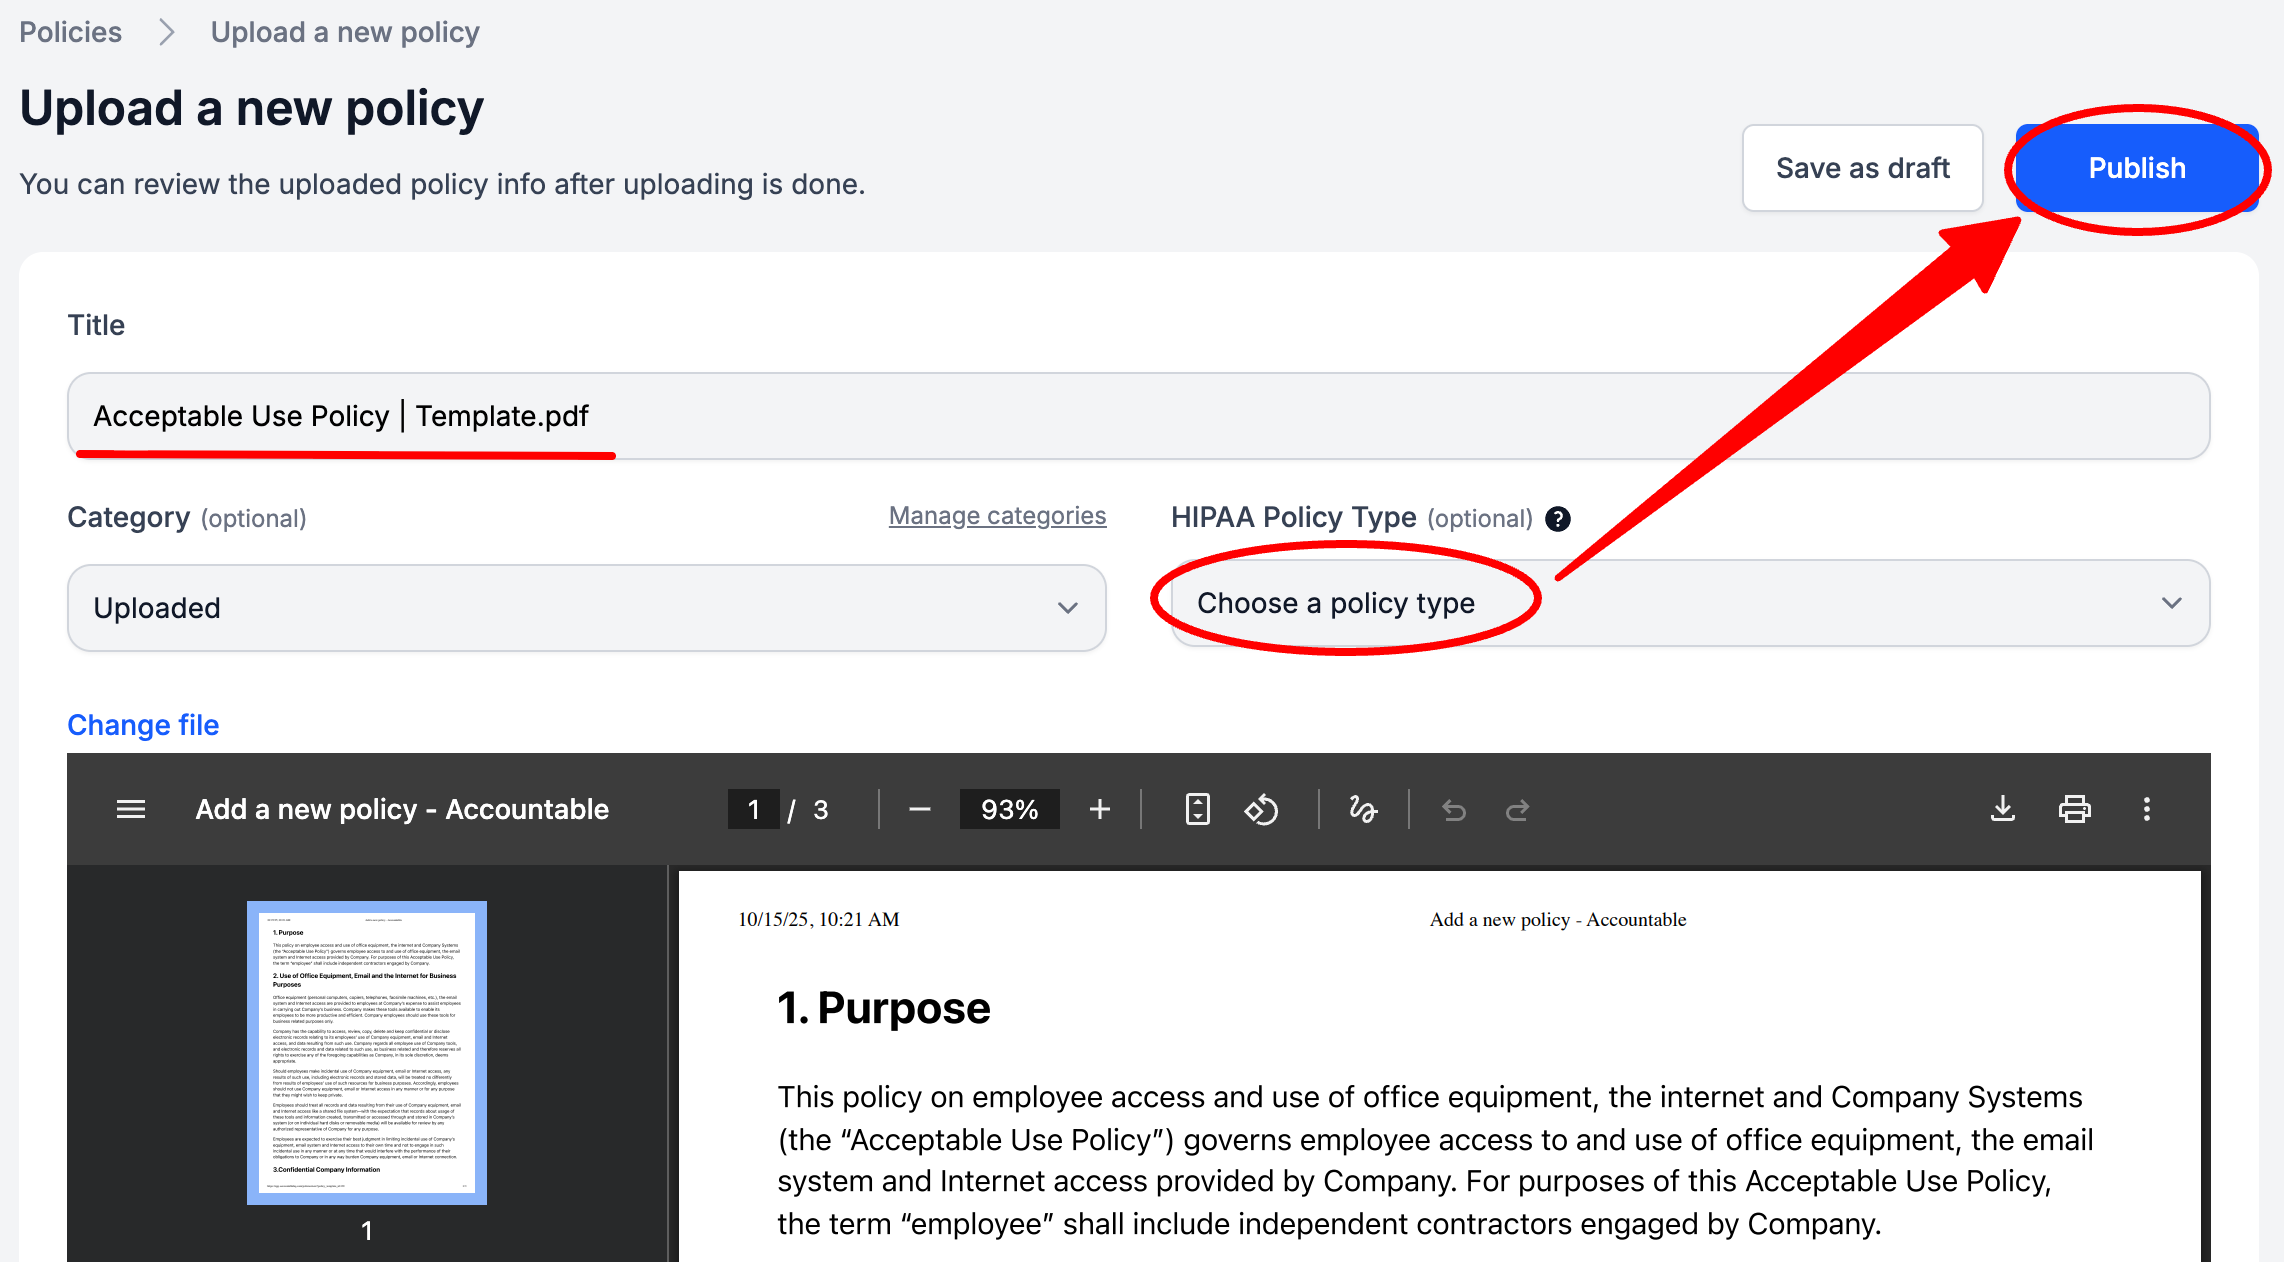Go to Policies breadcrumb

pyautogui.click(x=70, y=32)
